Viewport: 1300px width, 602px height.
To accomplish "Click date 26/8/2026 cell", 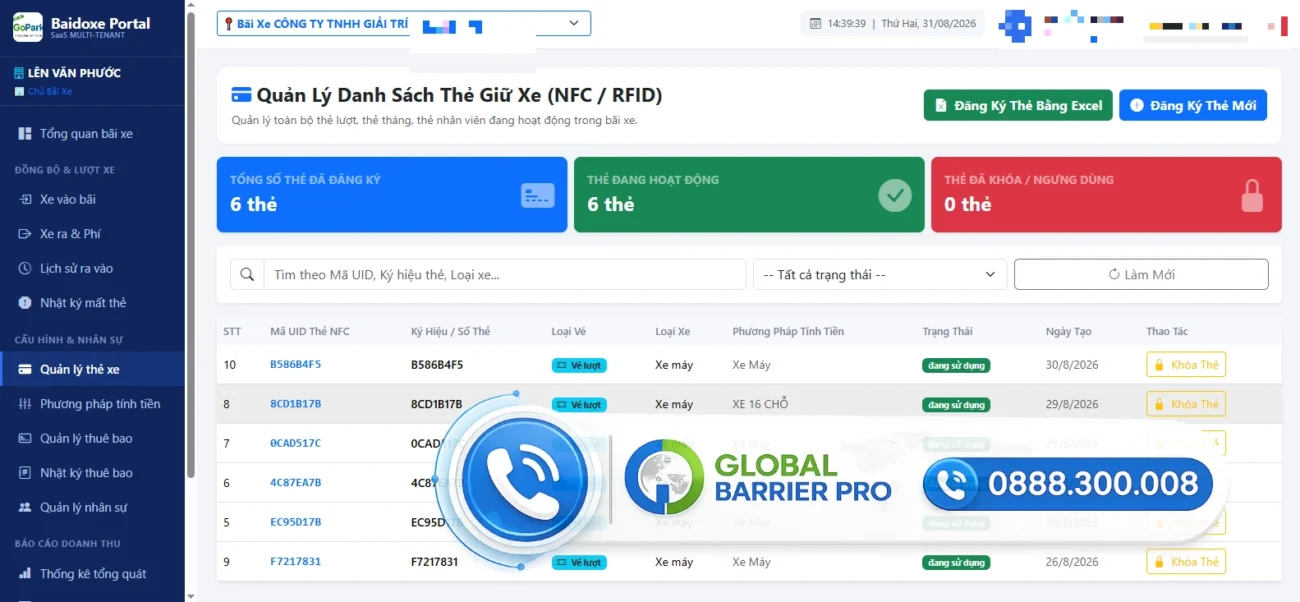I will pos(1072,562).
